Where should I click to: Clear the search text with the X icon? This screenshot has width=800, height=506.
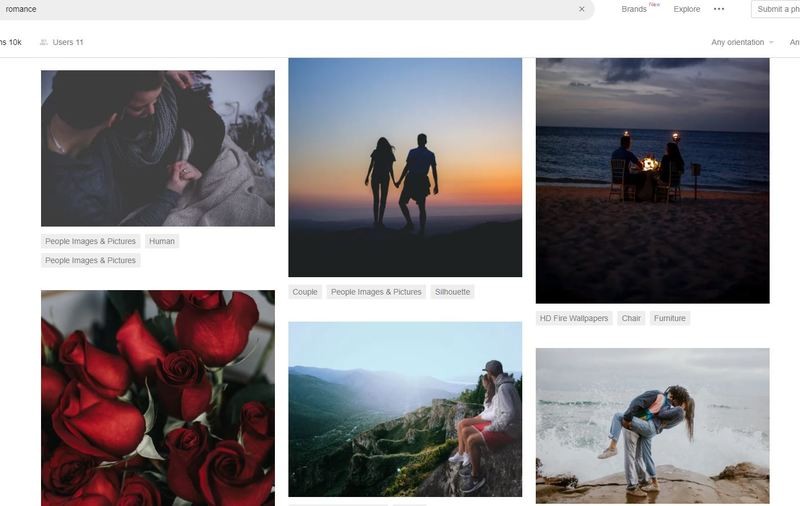coord(581,9)
